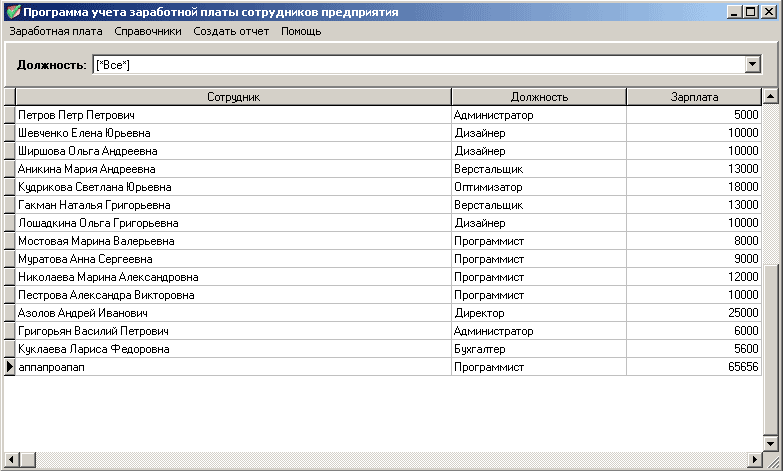Select row marker for Петров Петр Петрович

9,115
